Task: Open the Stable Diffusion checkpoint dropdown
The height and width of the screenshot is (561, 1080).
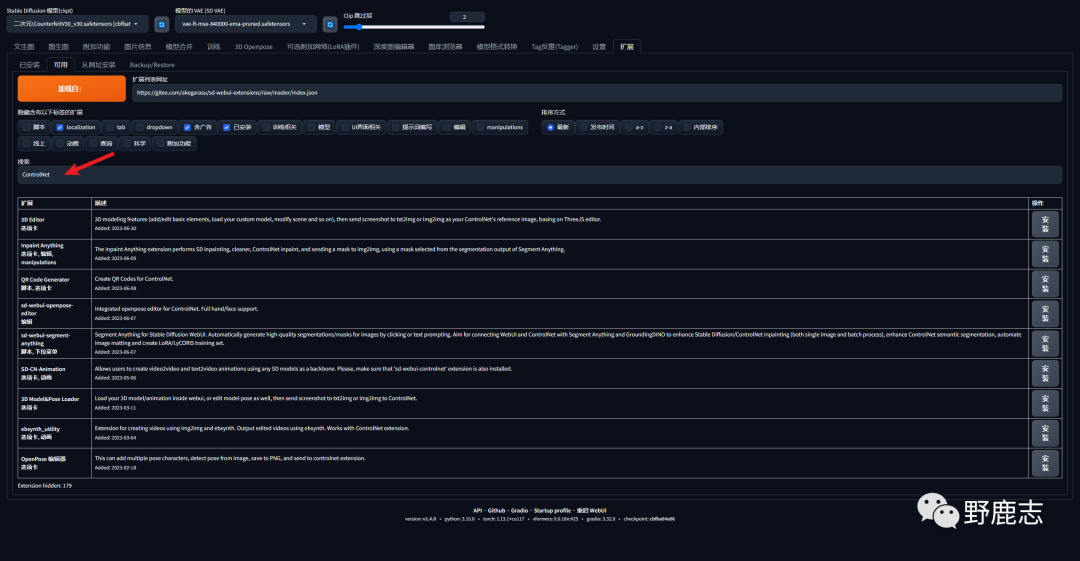Action: [77, 24]
